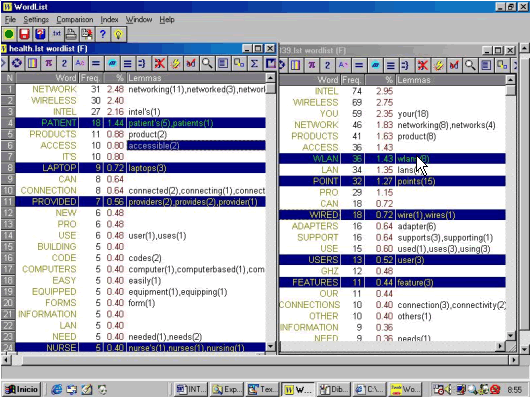Viewport: 530px width, 397px height.
Task: Click the 'points(15)' lemma cell
Action: pos(451,181)
